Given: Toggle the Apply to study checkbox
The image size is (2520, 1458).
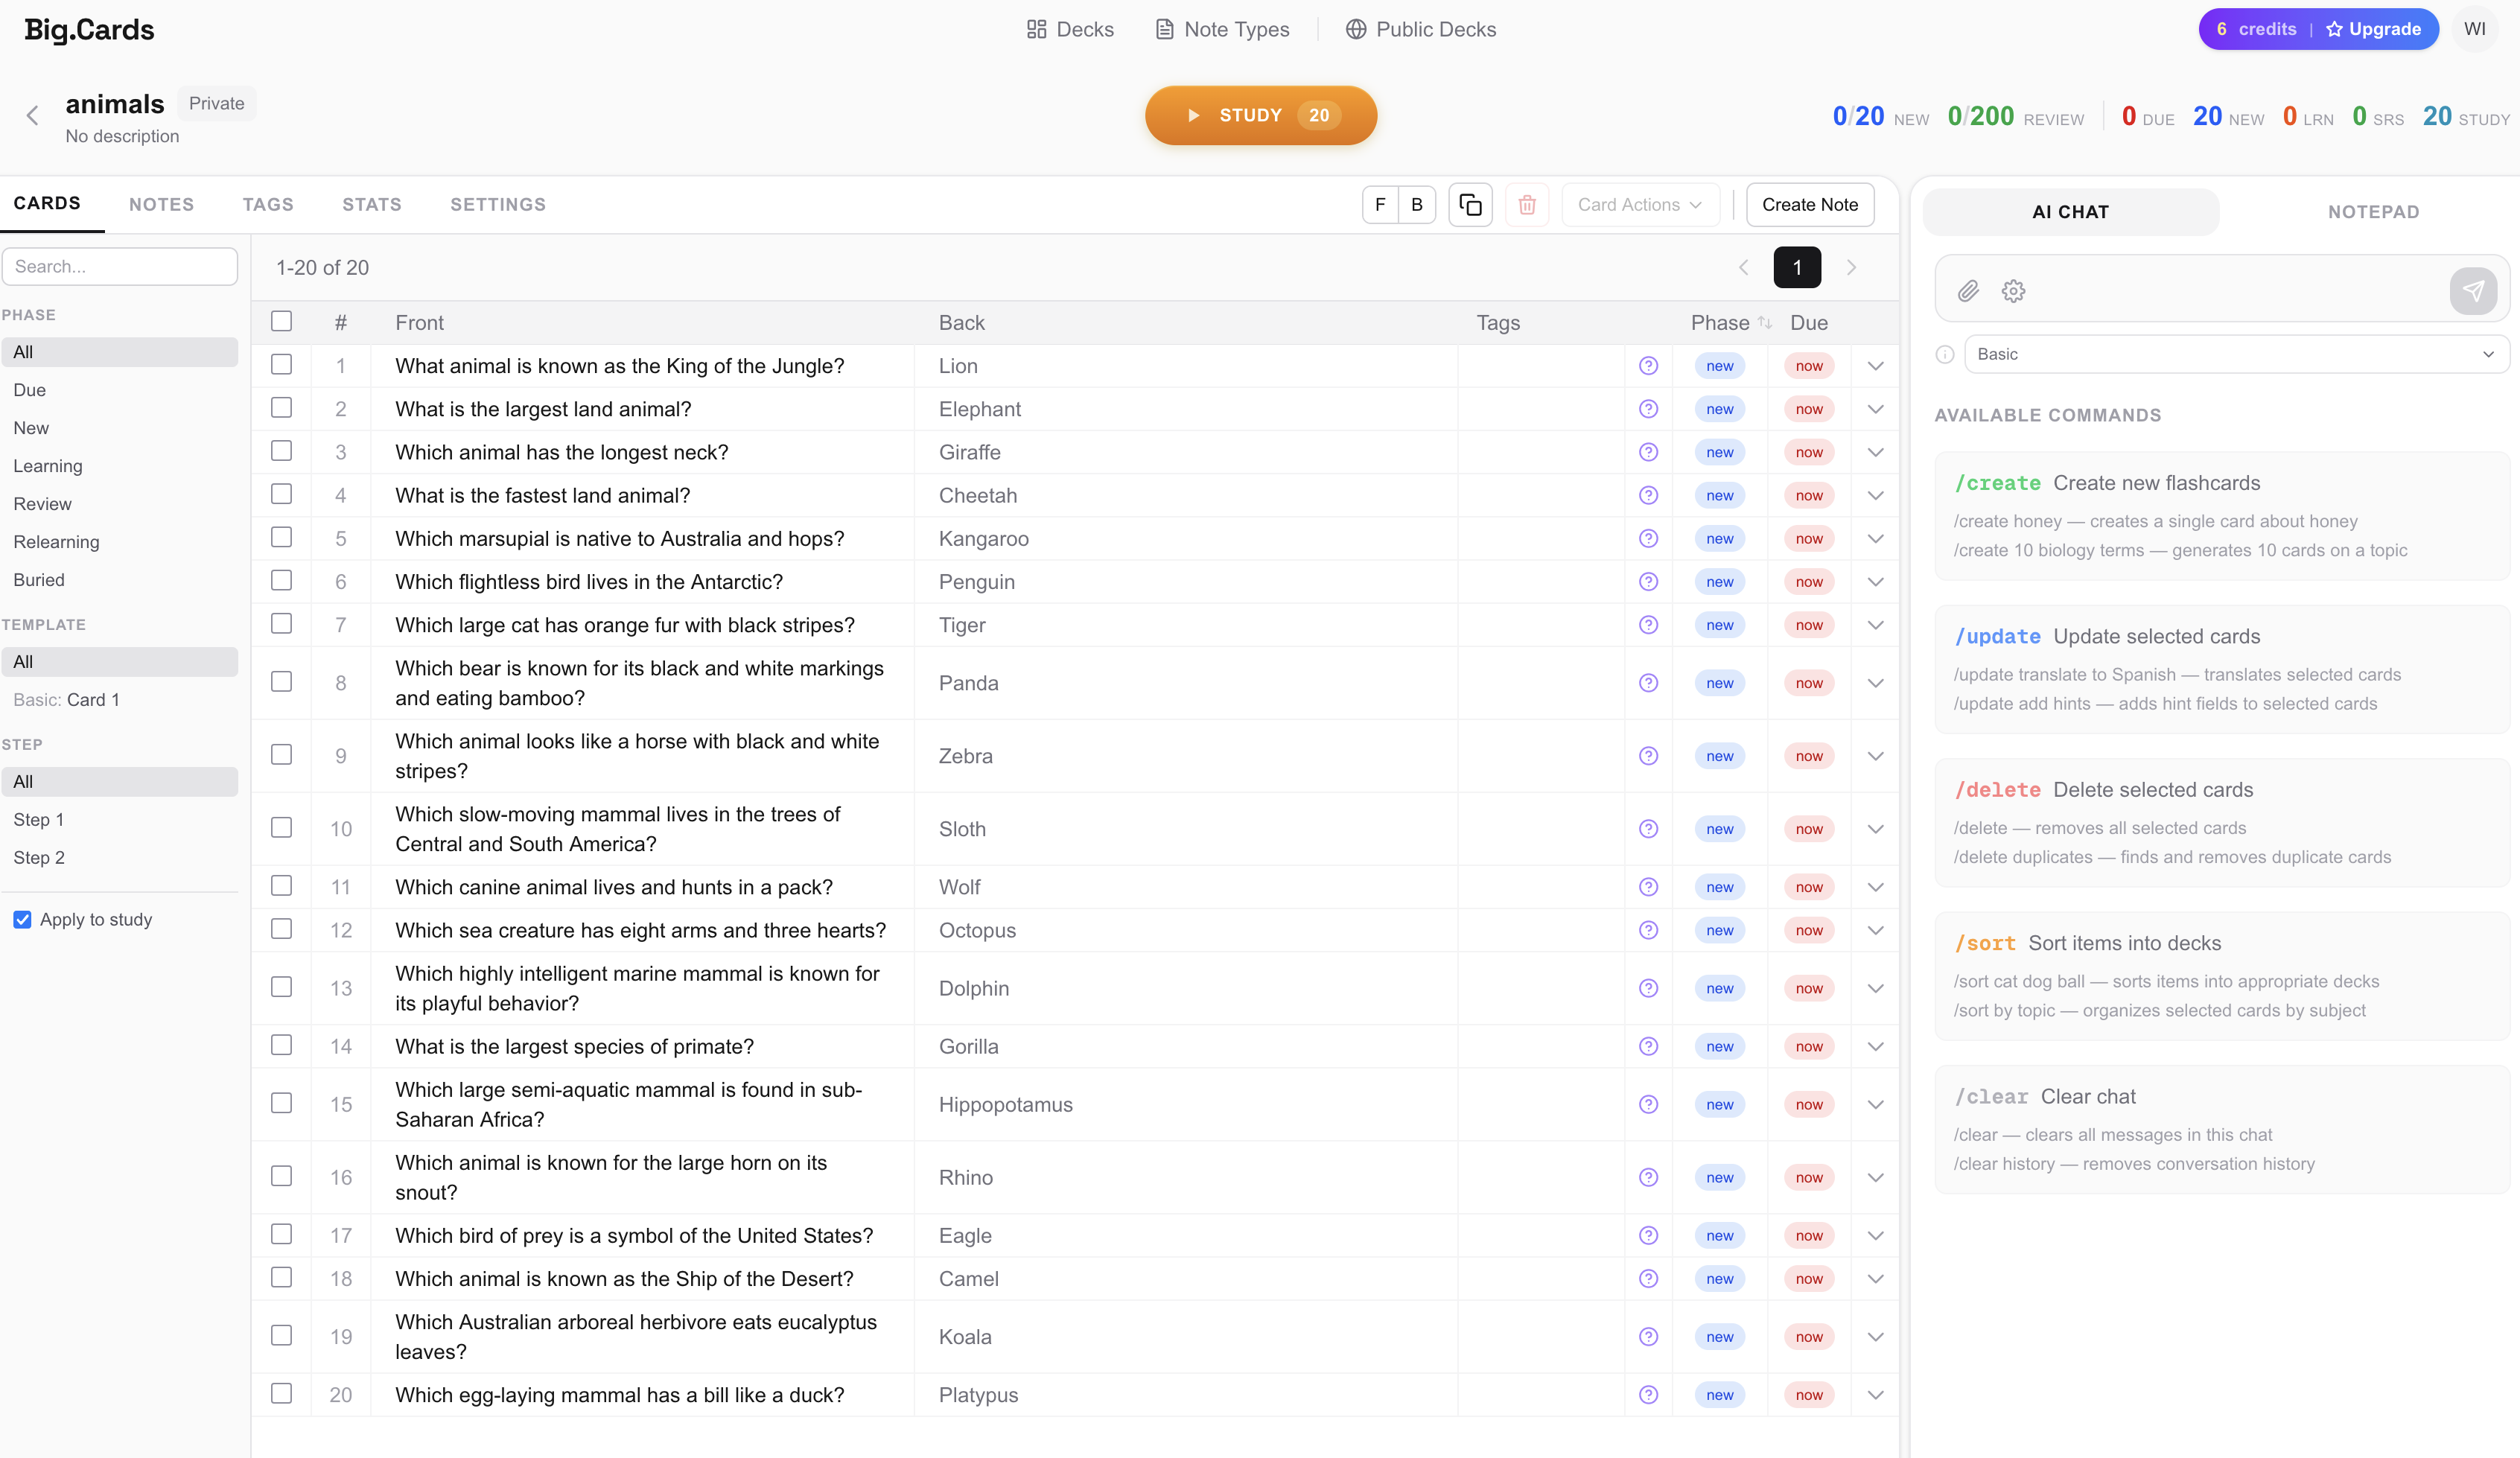Looking at the screenshot, I should tap(22, 919).
